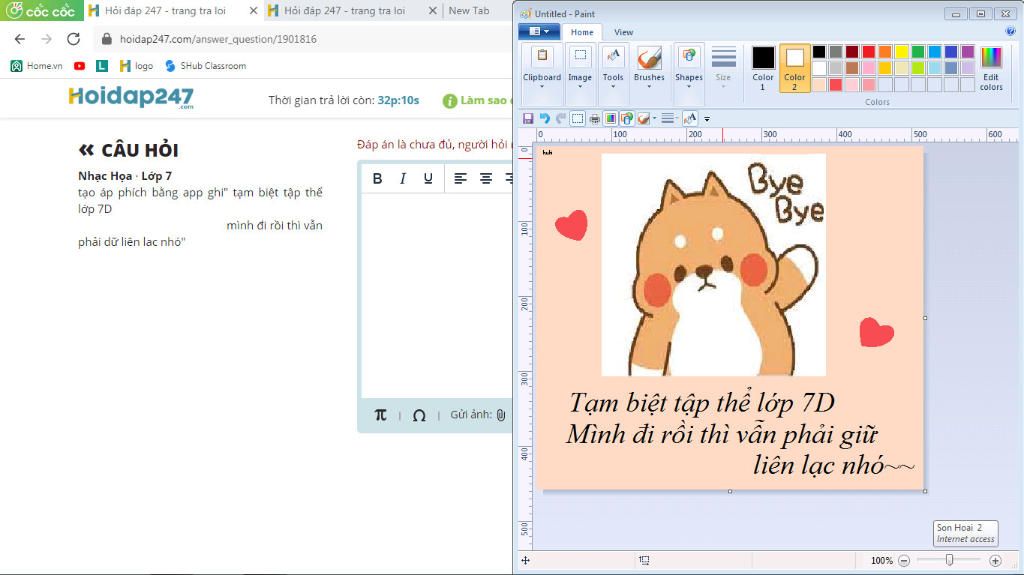Go back via CÂU HỎI chevrons
Image resolution: width=1024 pixels, height=575 pixels.
86,150
